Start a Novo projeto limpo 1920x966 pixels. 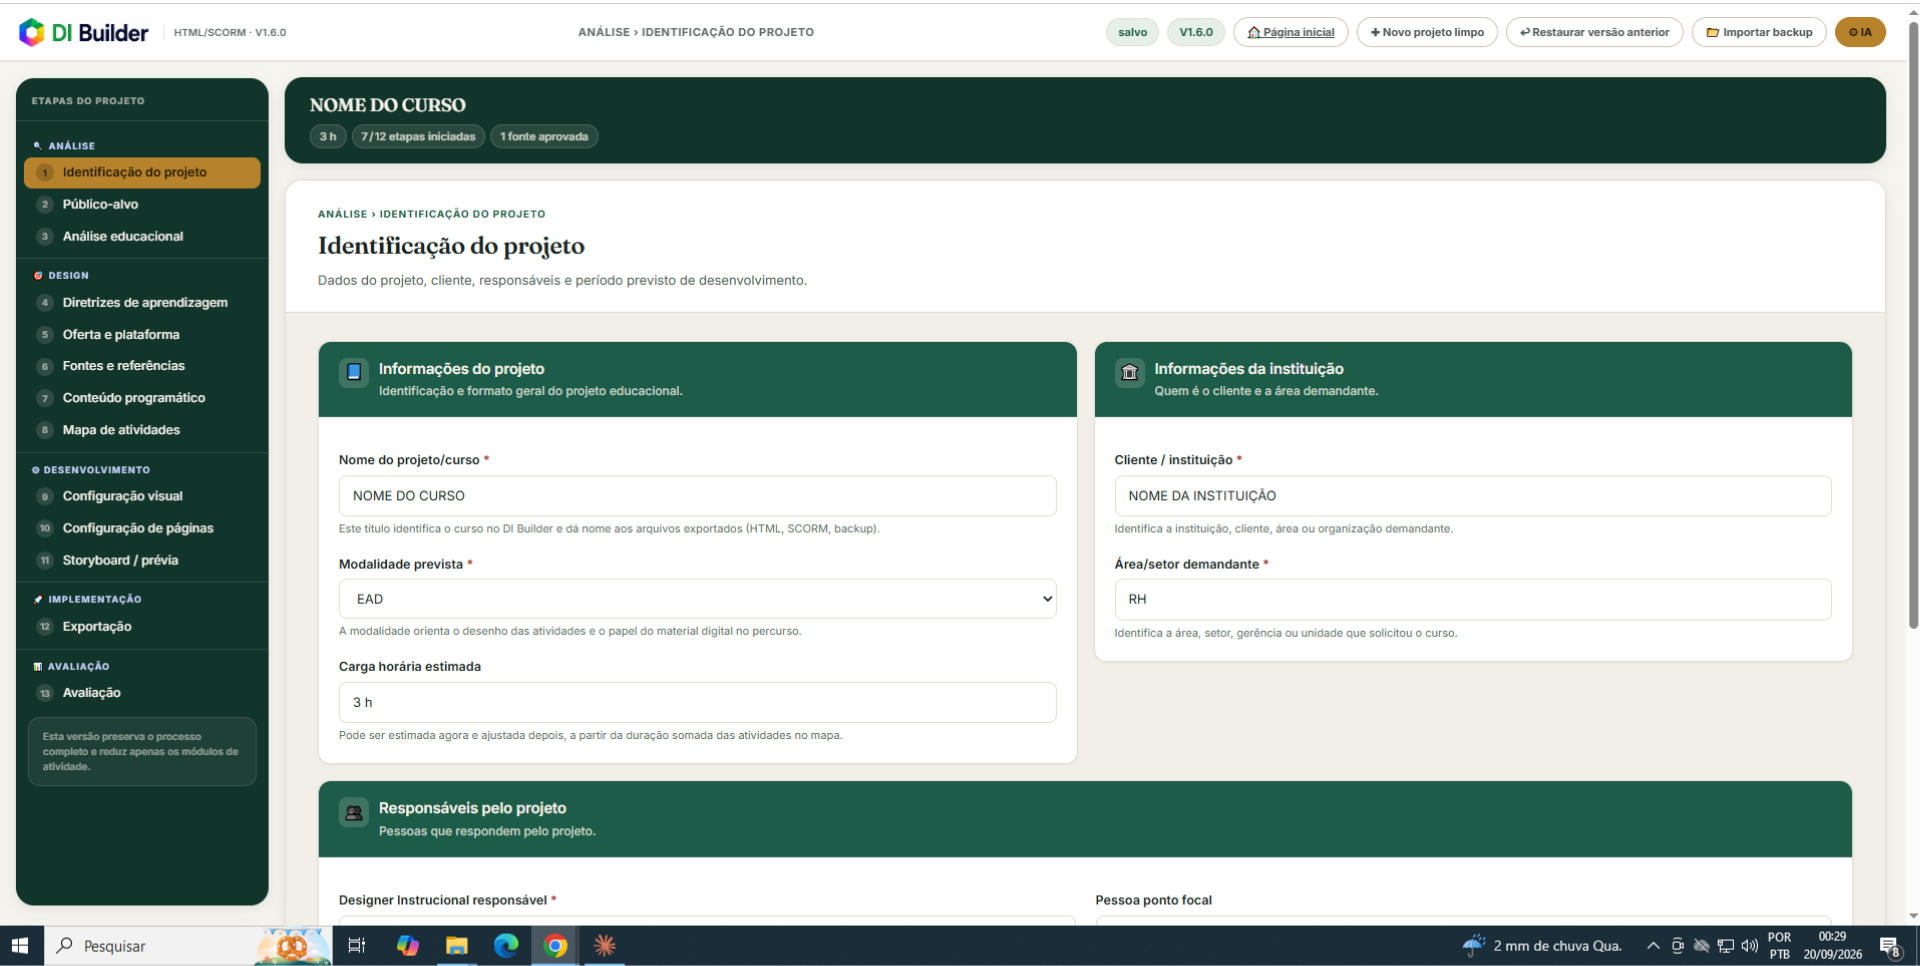[x=1427, y=32]
